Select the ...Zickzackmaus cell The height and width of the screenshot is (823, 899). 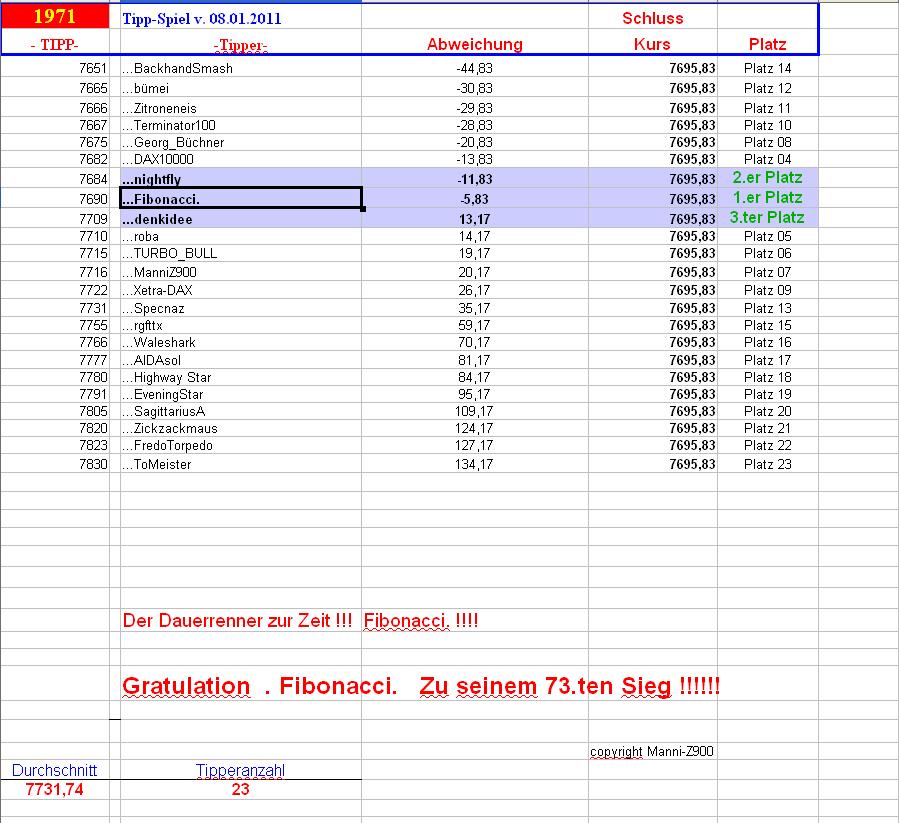[240, 428]
